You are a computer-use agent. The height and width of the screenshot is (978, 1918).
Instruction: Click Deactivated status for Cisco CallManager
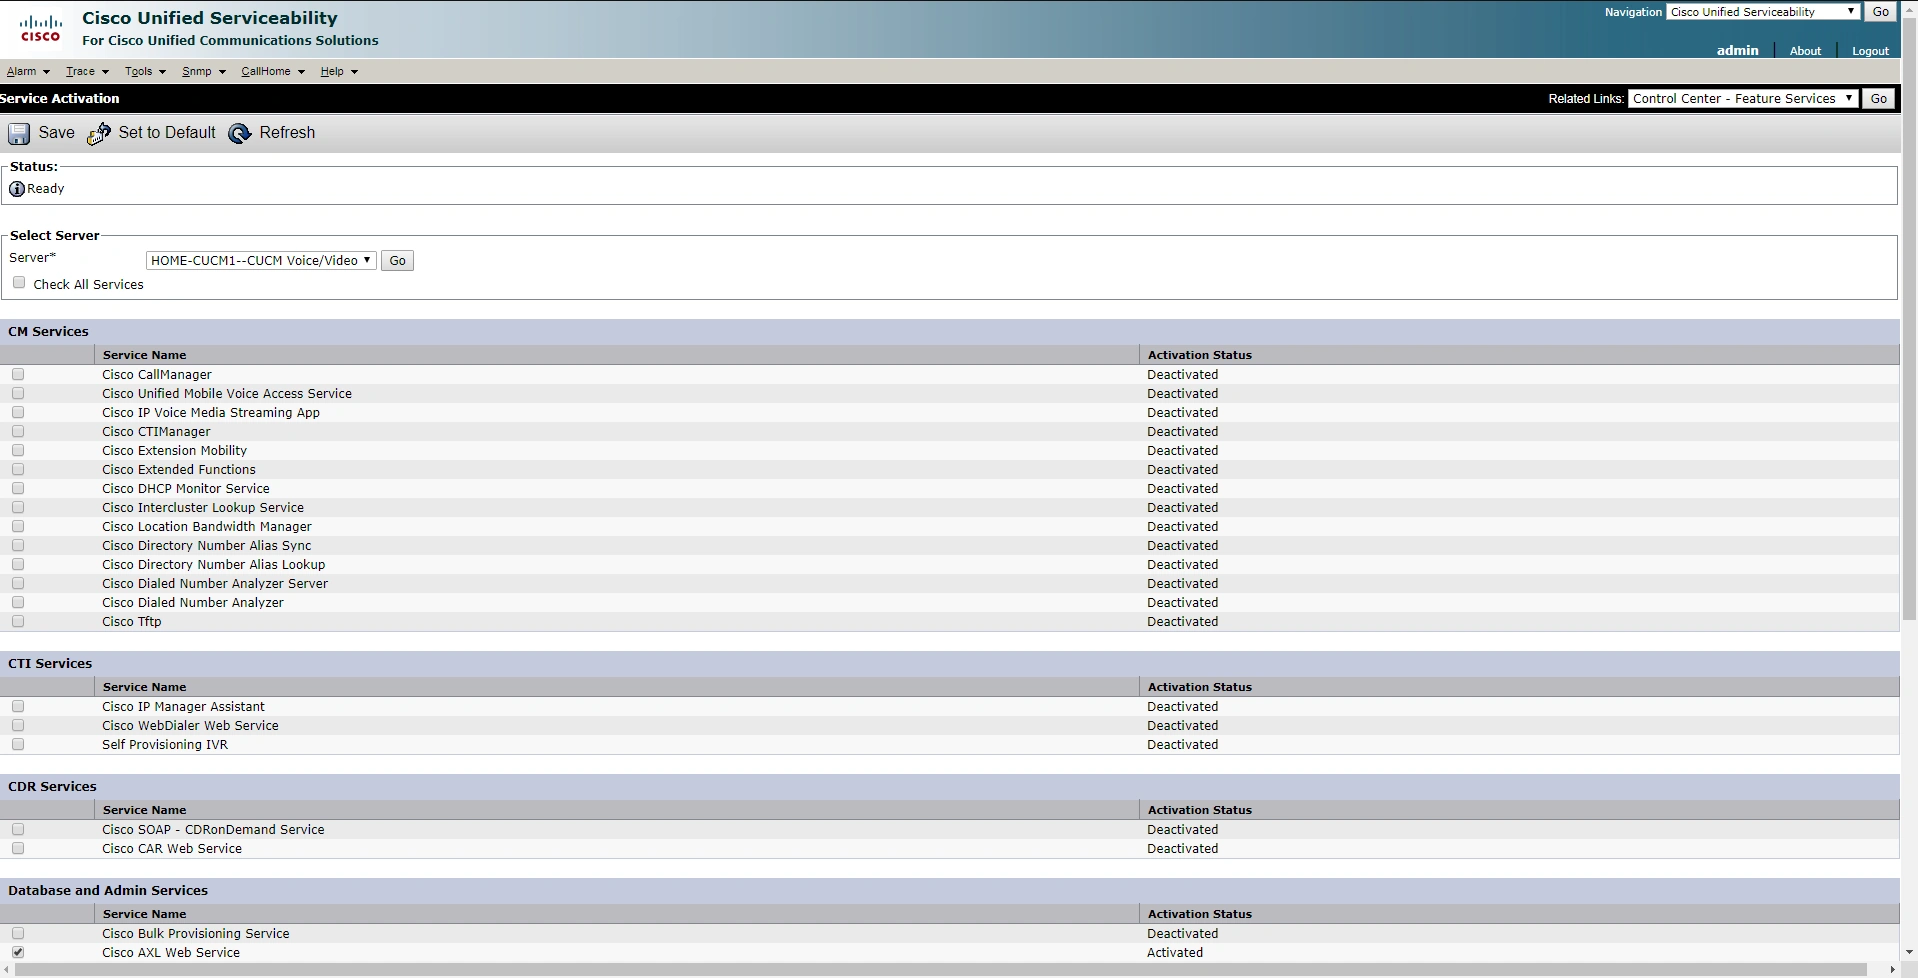[1183, 374]
